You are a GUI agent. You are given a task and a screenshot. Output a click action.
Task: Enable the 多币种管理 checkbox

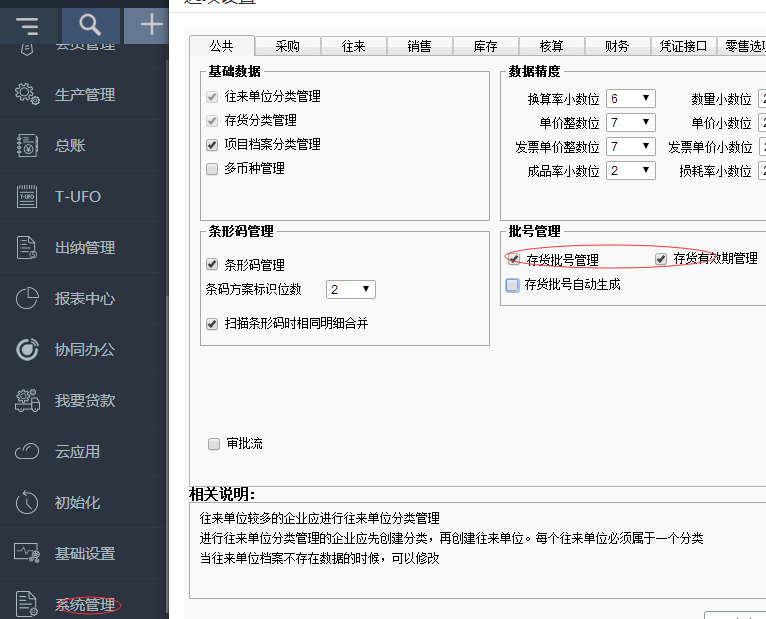click(212, 169)
